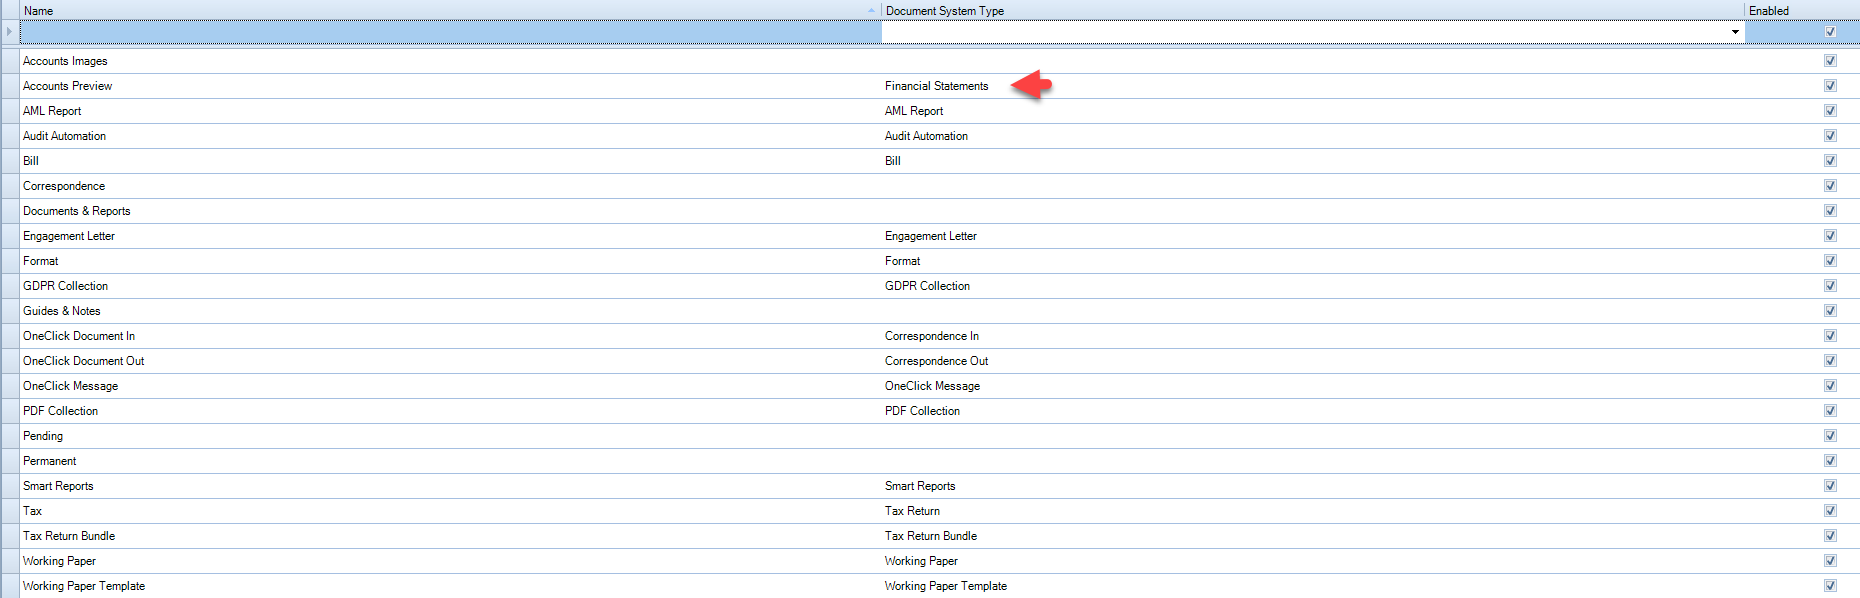Select the Accounts Preview name cell

pyautogui.click(x=450, y=86)
